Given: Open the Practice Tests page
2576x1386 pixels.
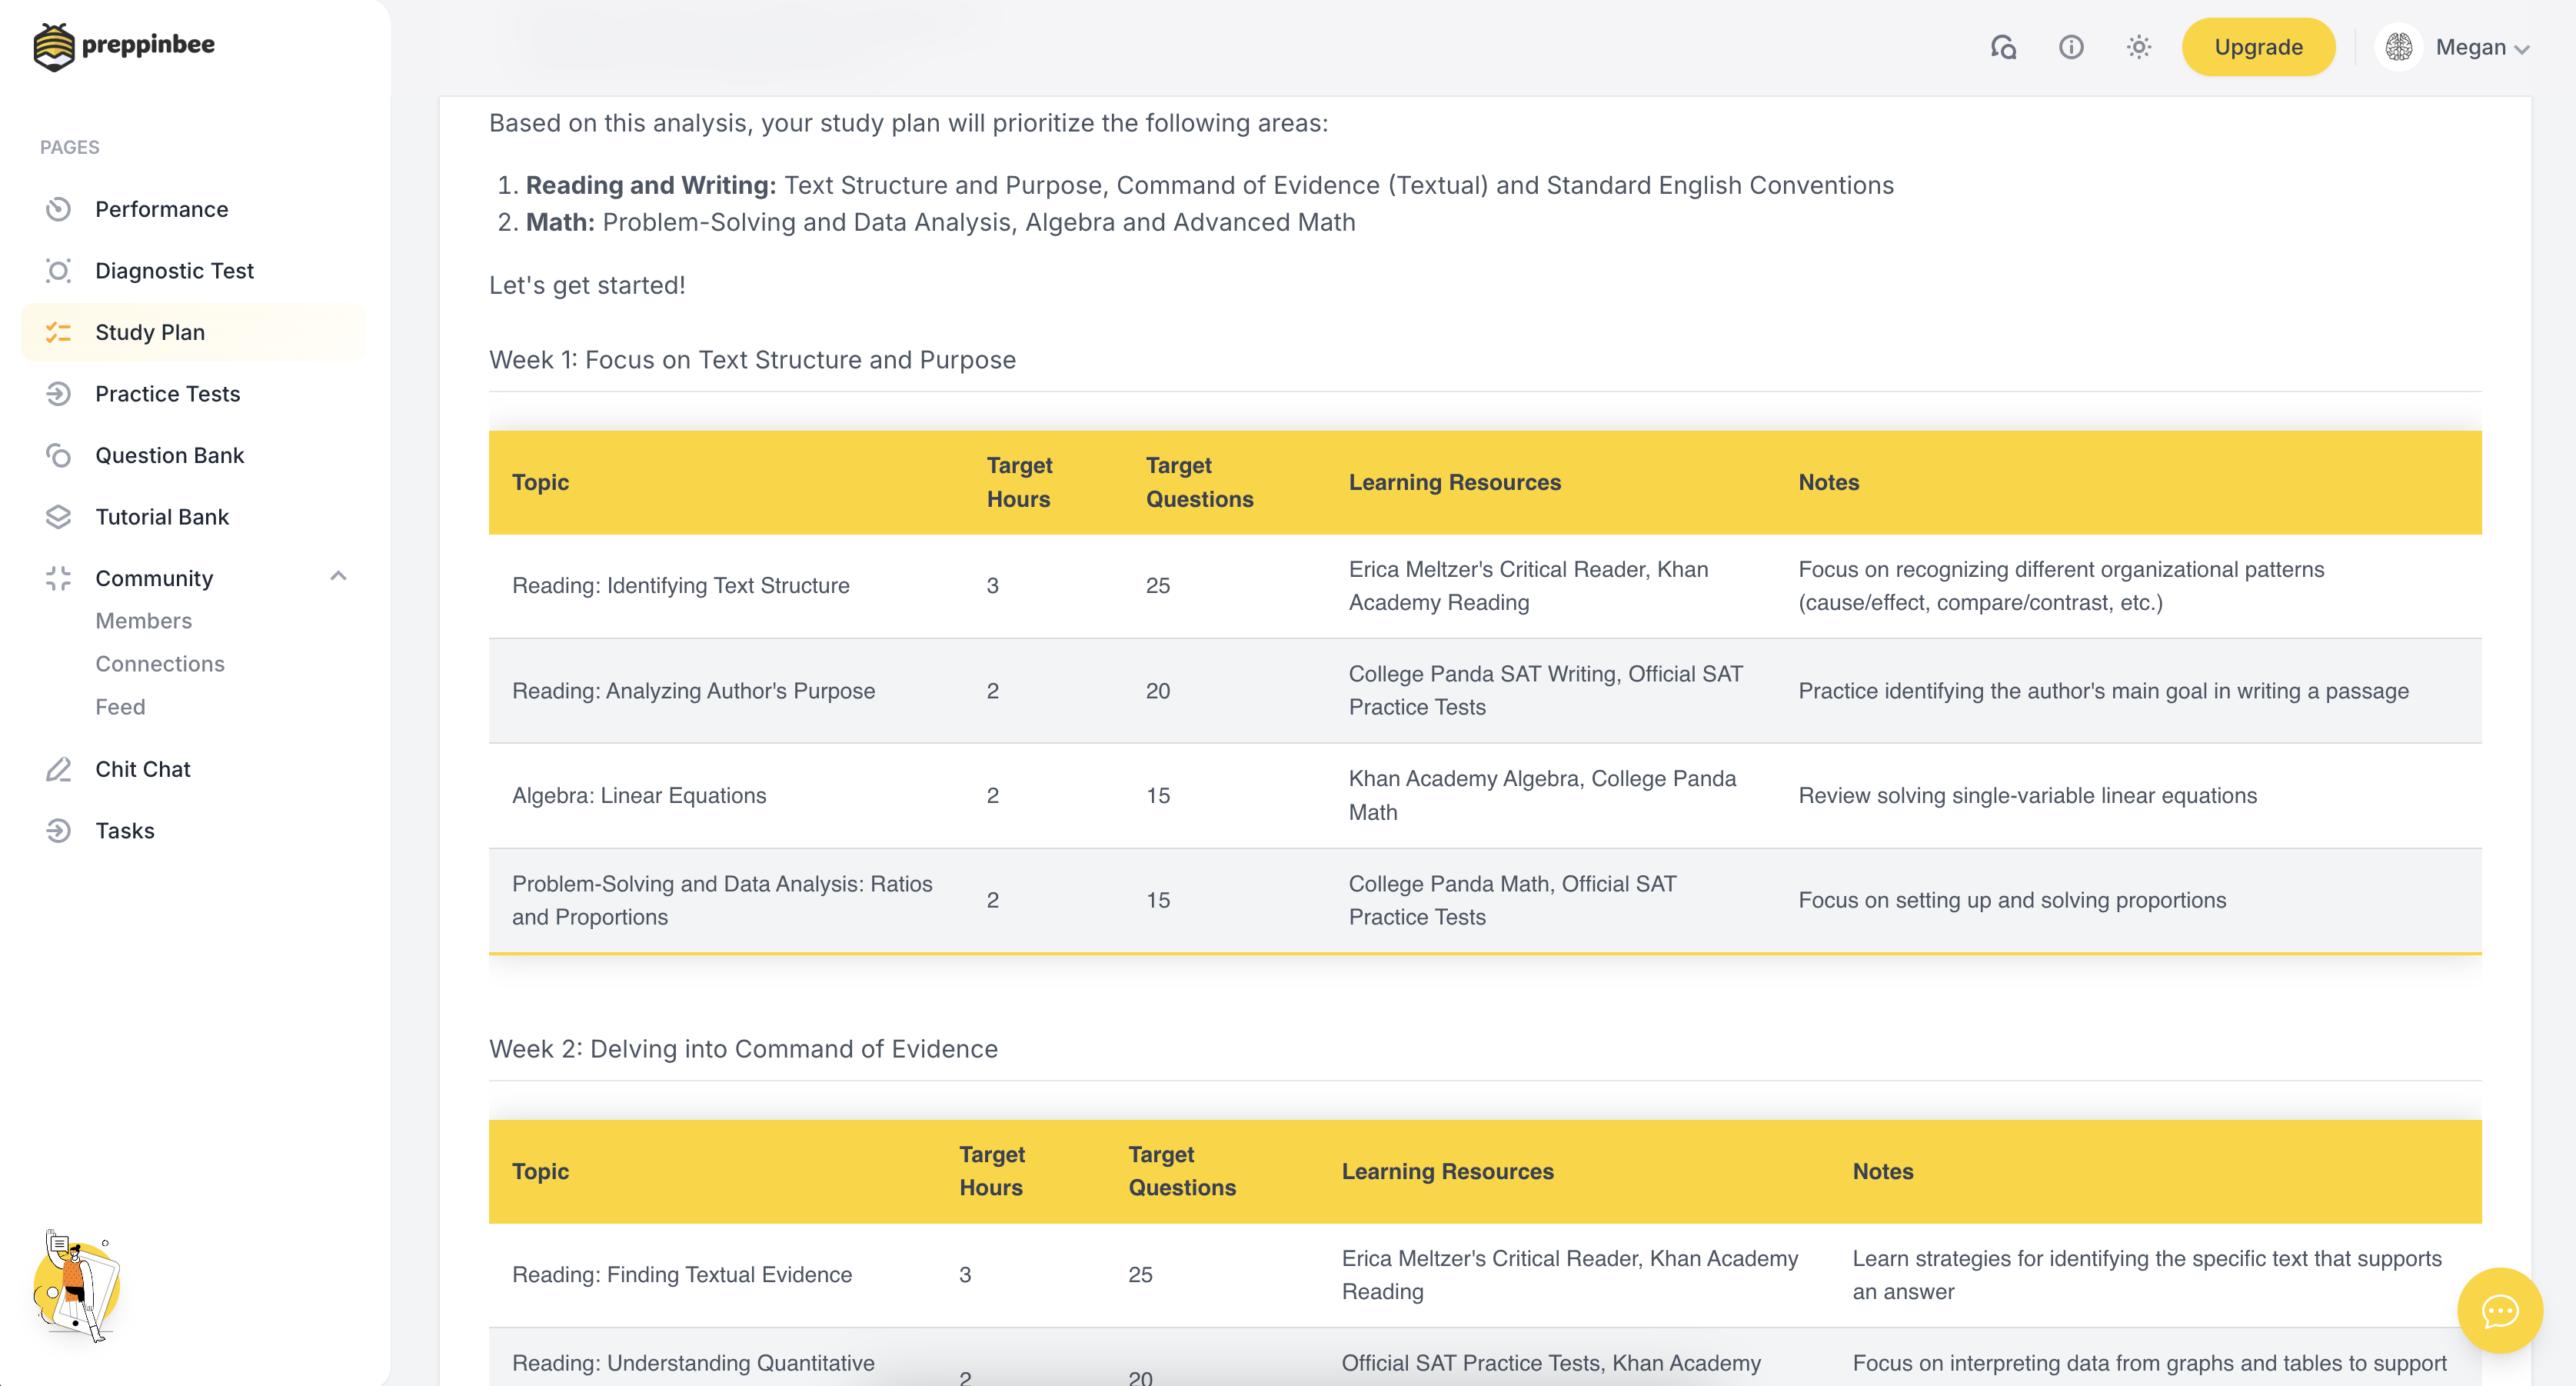Looking at the screenshot, I should (167, 394).
